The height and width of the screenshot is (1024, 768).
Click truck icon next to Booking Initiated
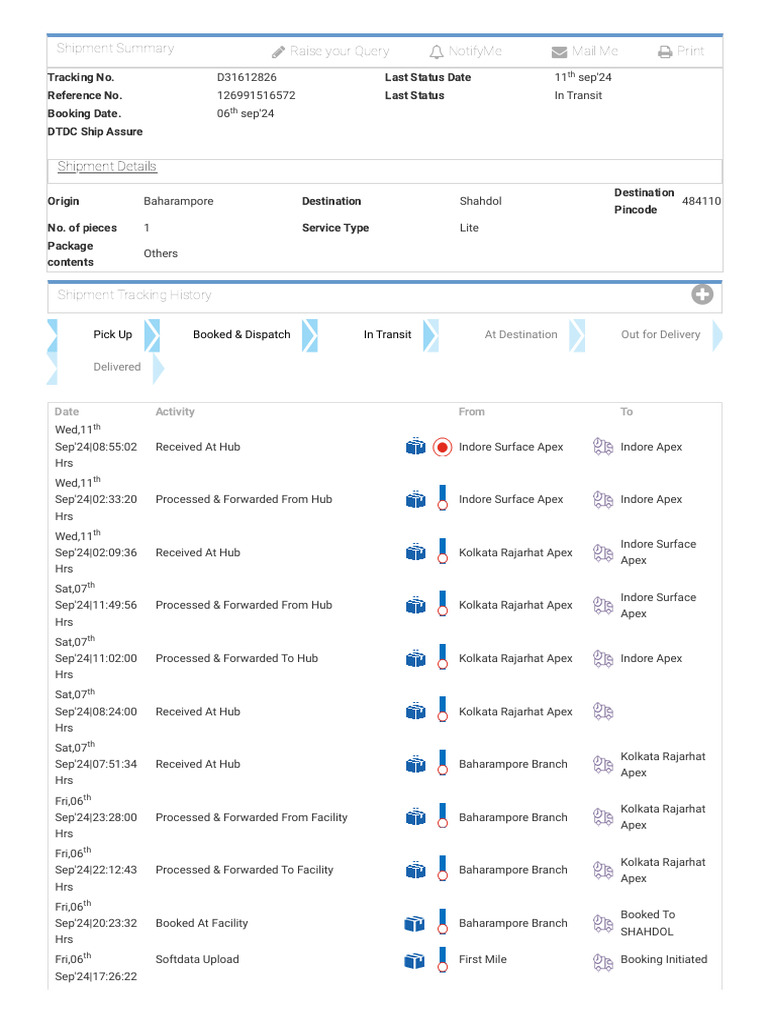click(602, 960)
